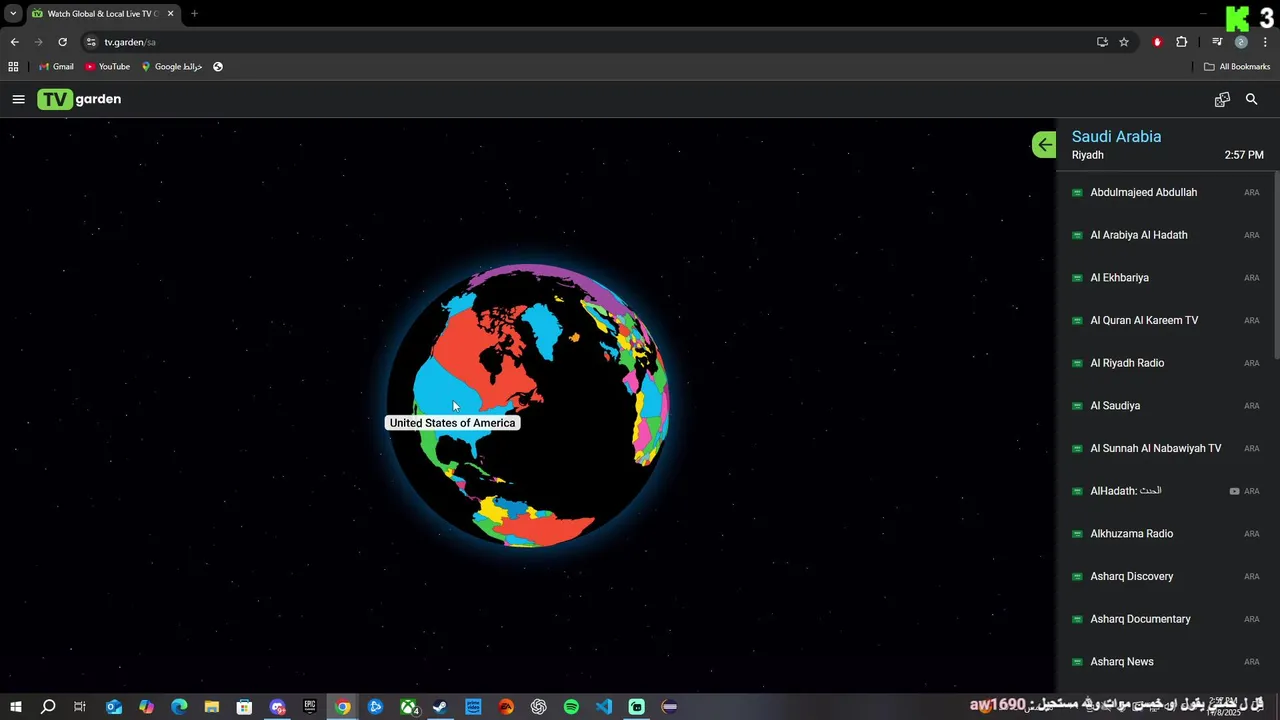The image size is (1280, 720).
Task: Open Discord from the taskbar
Action: 277,707
